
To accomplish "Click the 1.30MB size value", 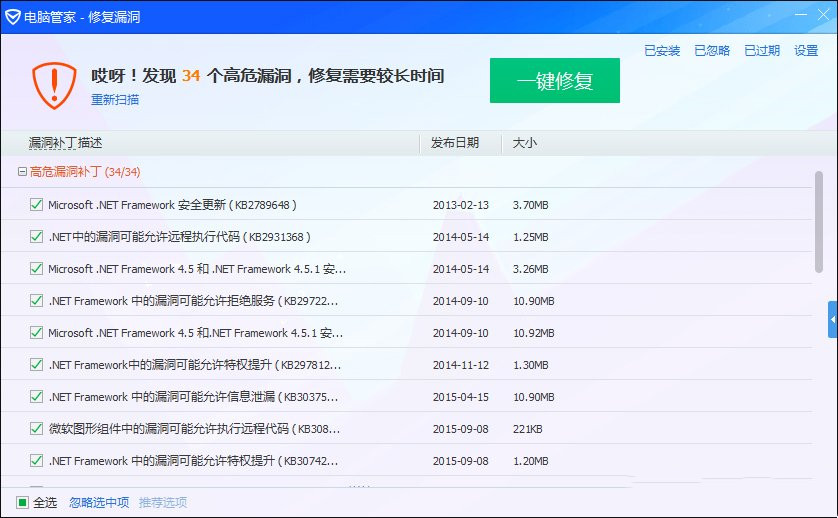I will pos(531,365).
